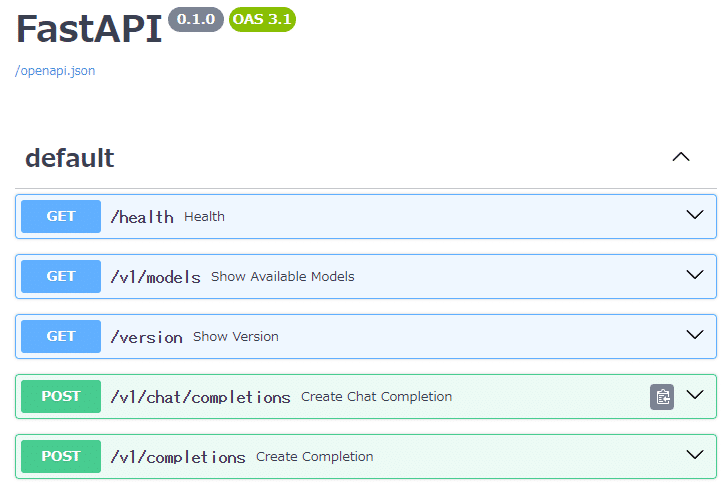Click the POST badge for /v1/completions

click(x=61, y=456)
